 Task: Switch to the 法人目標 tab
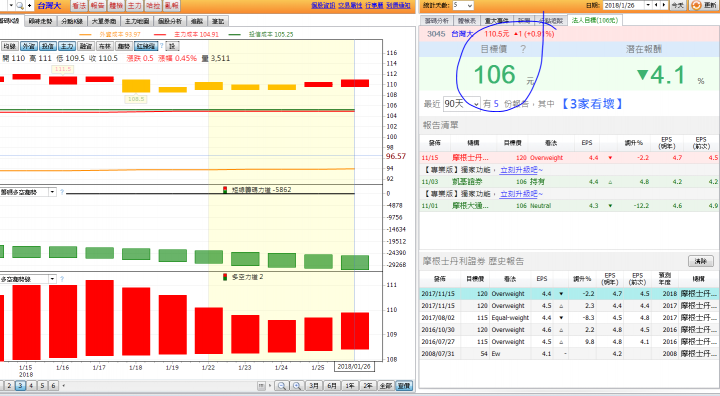tap(595, 20)
